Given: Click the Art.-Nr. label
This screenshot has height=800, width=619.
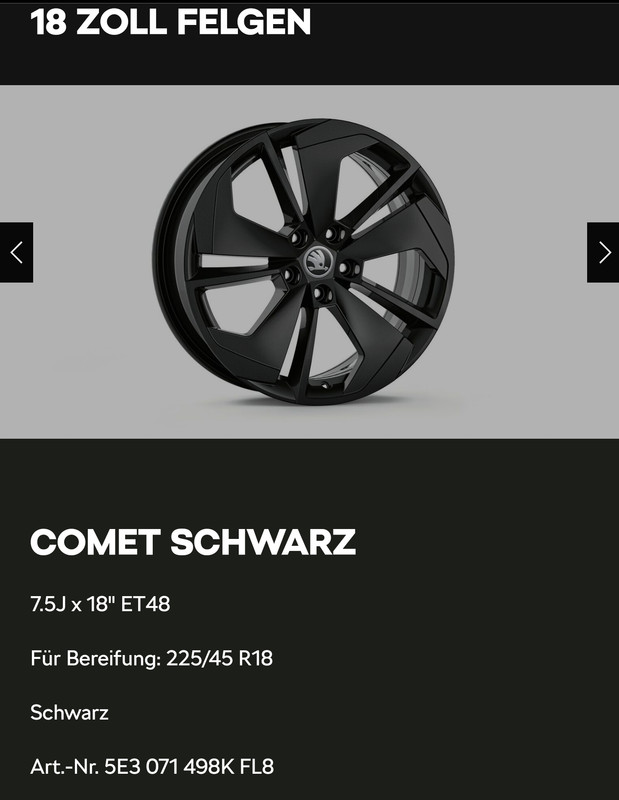Looking at the screenshot, I should (x=65, y=766).
